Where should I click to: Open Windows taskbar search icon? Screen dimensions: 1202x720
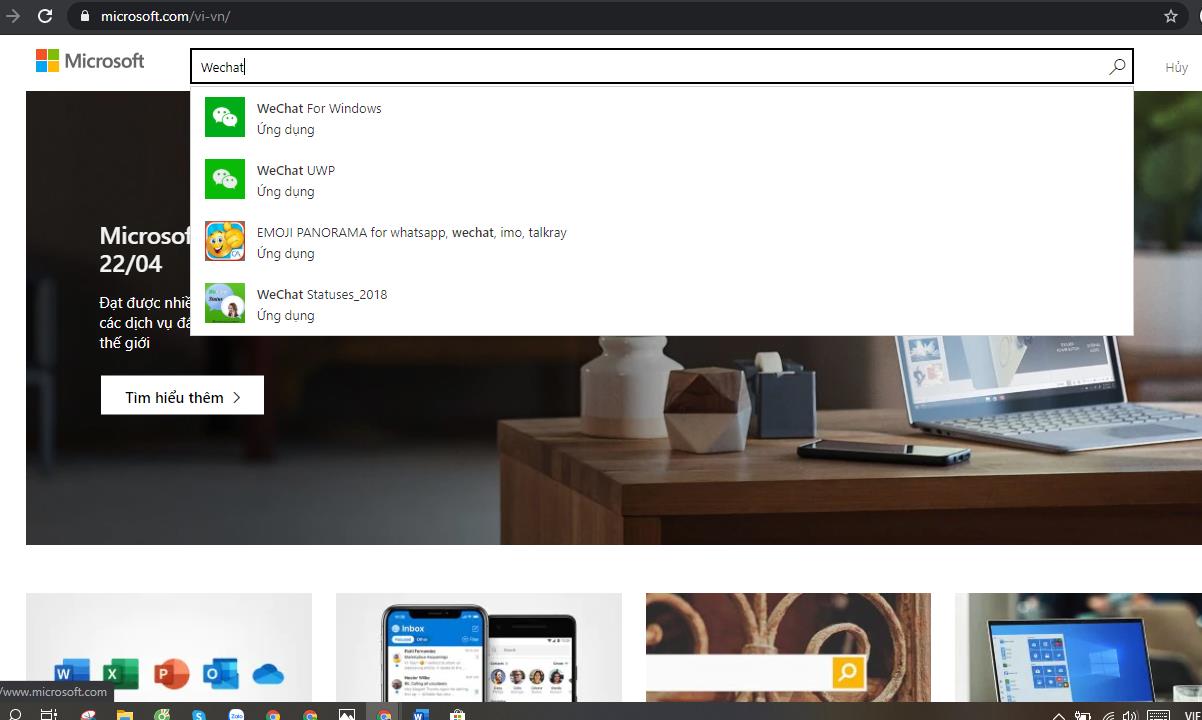[x=15, y=714]
